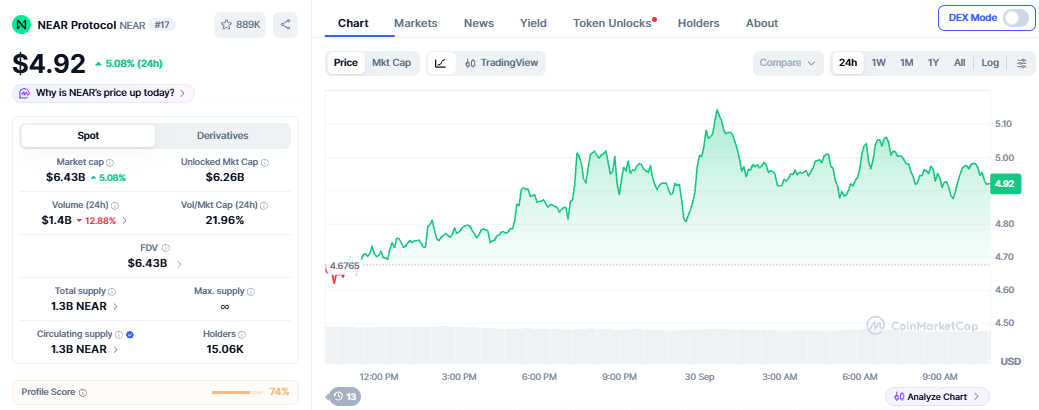Add NEAR to watchlist via star button
The width and height of the screenshot is (1039, 410).
pos(240,25)
